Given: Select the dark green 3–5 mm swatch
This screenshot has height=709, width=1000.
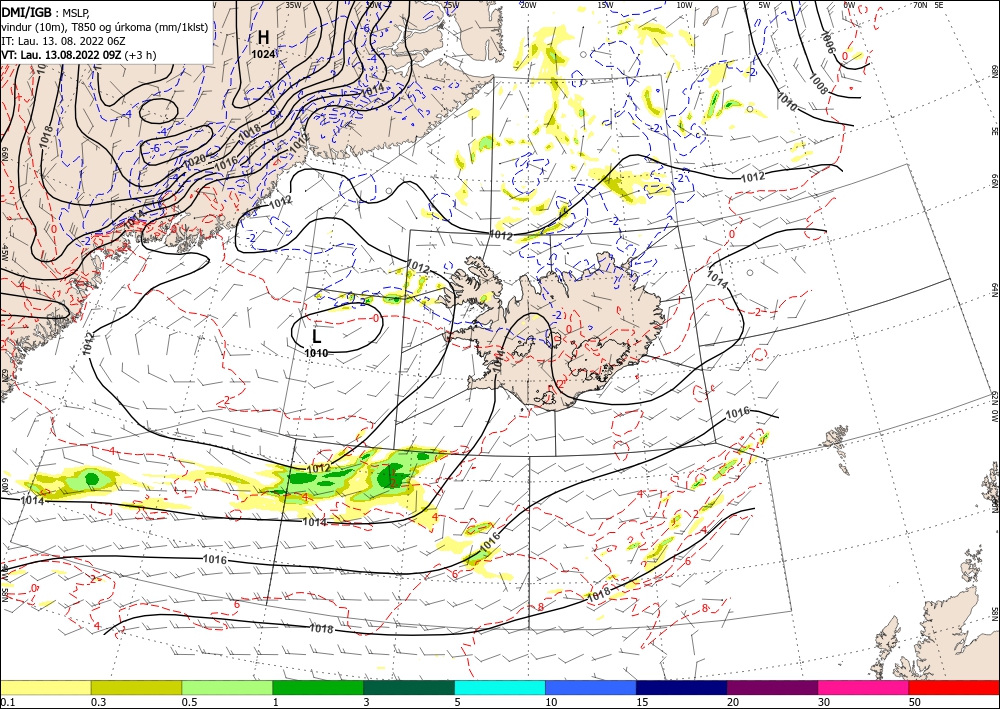Looking at the screenshot, I should (x=409, y=687).
